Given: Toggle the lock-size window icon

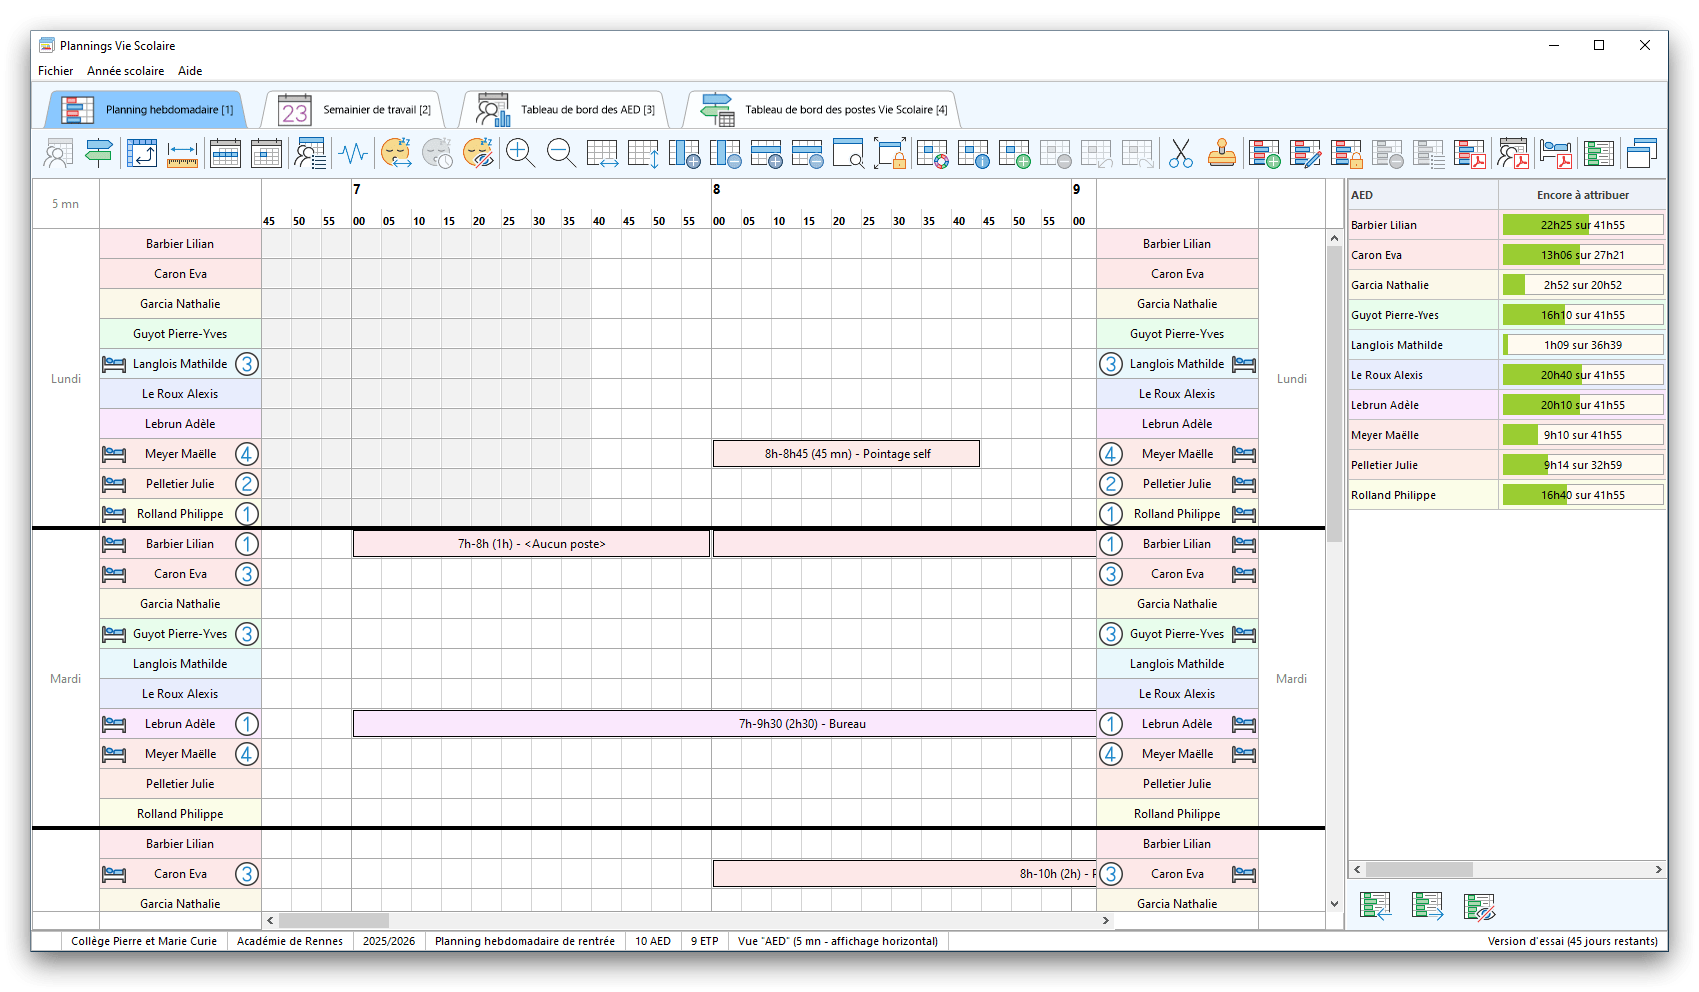Looking at the screenshot, I should 889,153.
